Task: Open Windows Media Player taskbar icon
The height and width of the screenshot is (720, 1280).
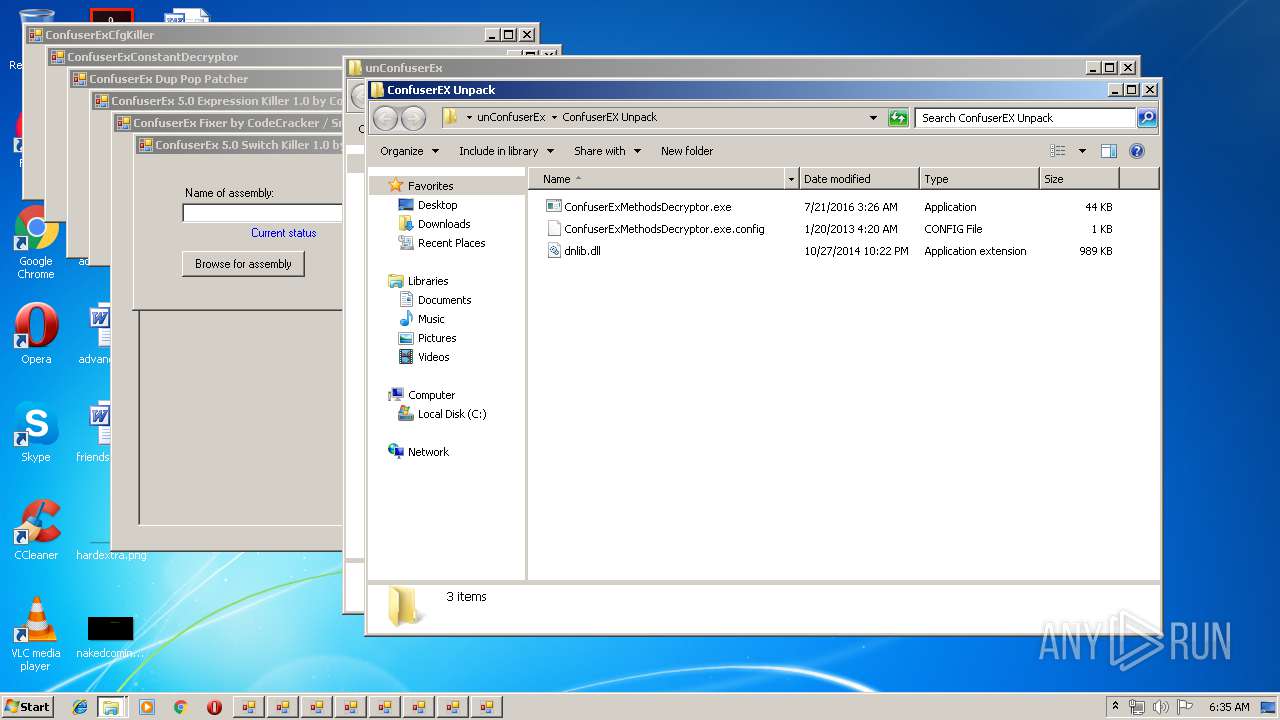Action: click(147, 707)
